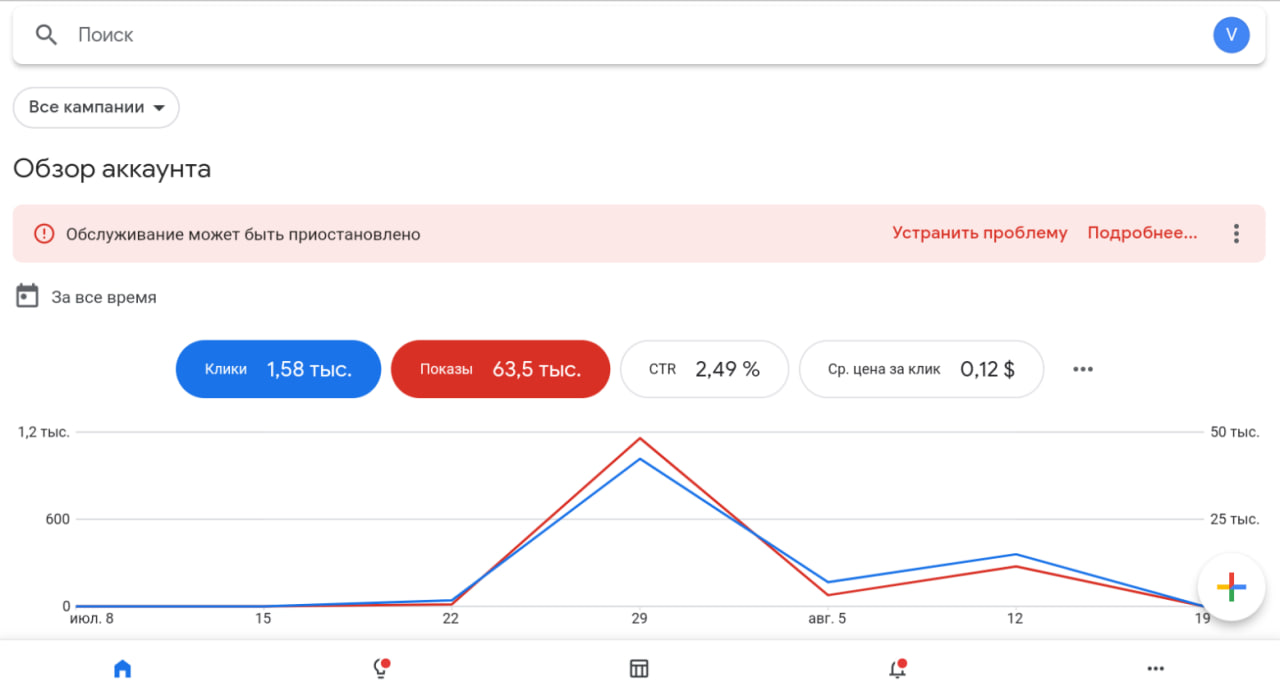1280x691 pixels.
Task: Click the red warning exclamation icon
Action: point(44,234)
